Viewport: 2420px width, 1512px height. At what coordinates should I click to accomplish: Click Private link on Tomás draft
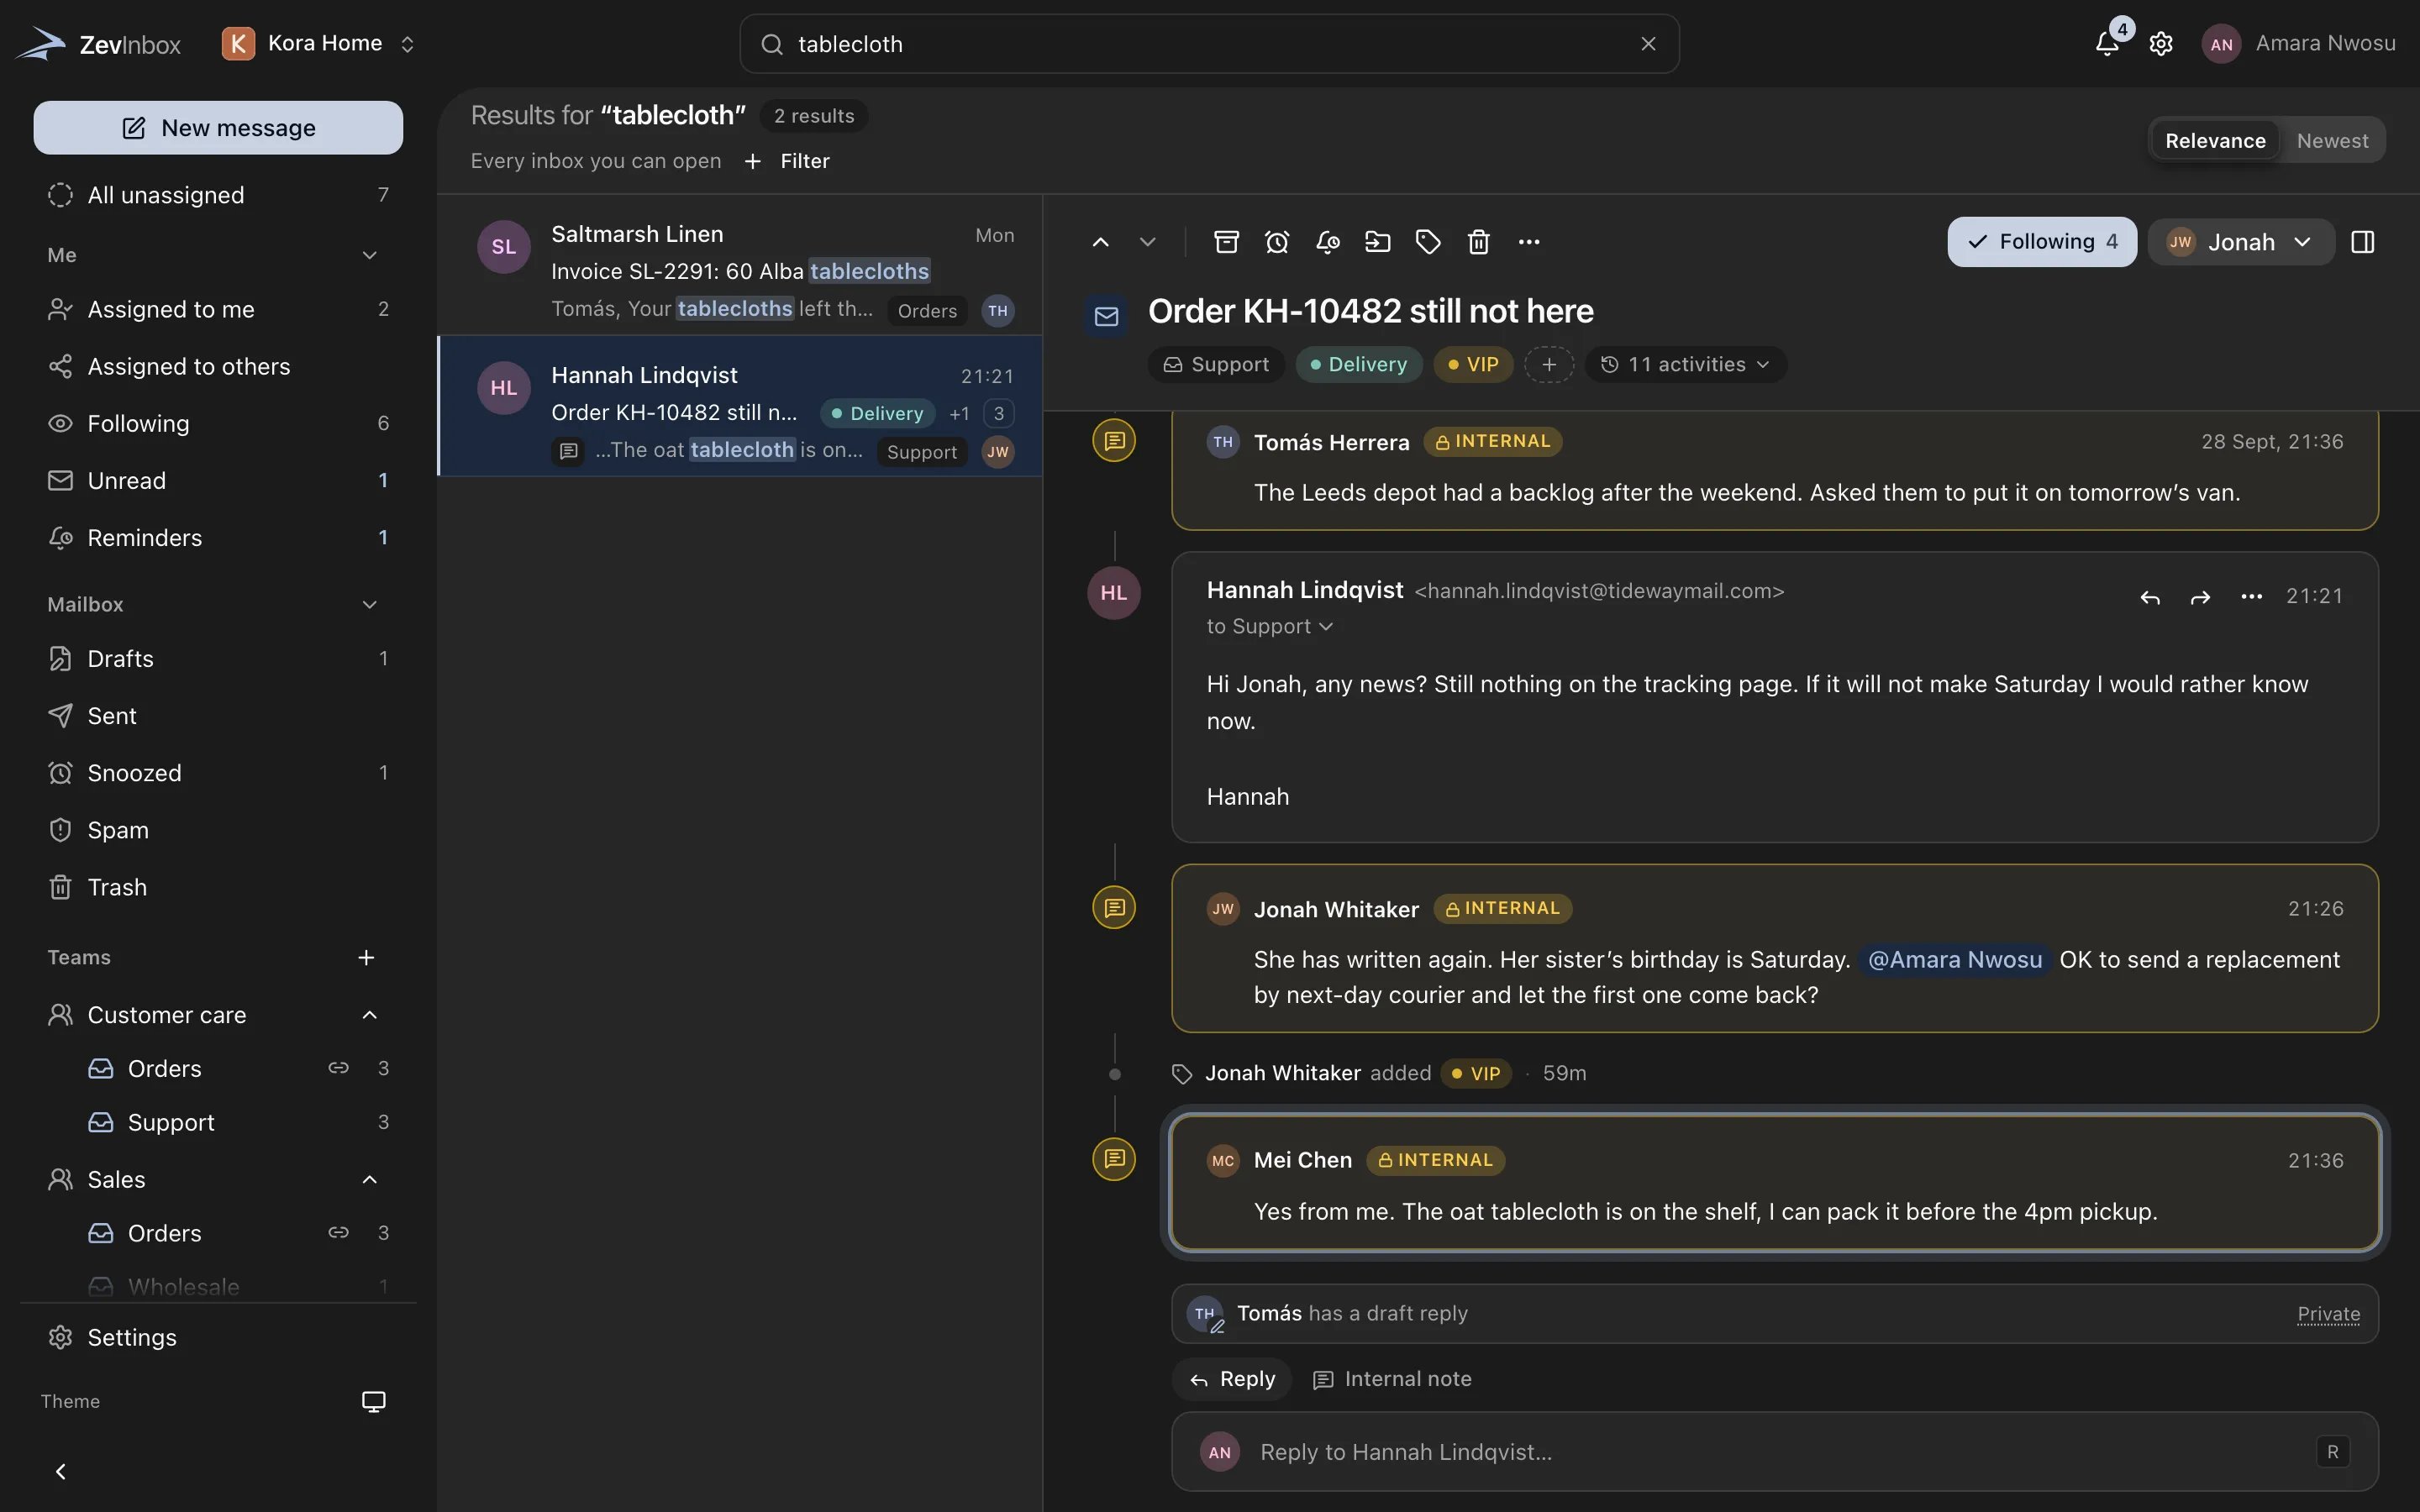click(x=2328, y=1314)
